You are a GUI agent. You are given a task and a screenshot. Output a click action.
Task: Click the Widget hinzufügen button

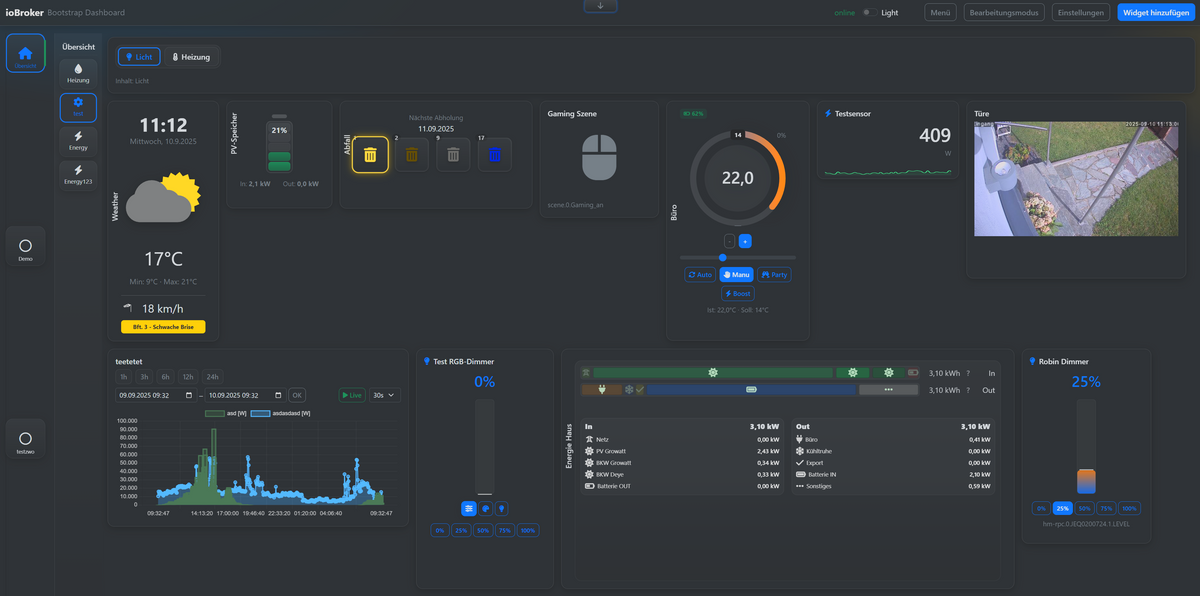pos(1155,13)
